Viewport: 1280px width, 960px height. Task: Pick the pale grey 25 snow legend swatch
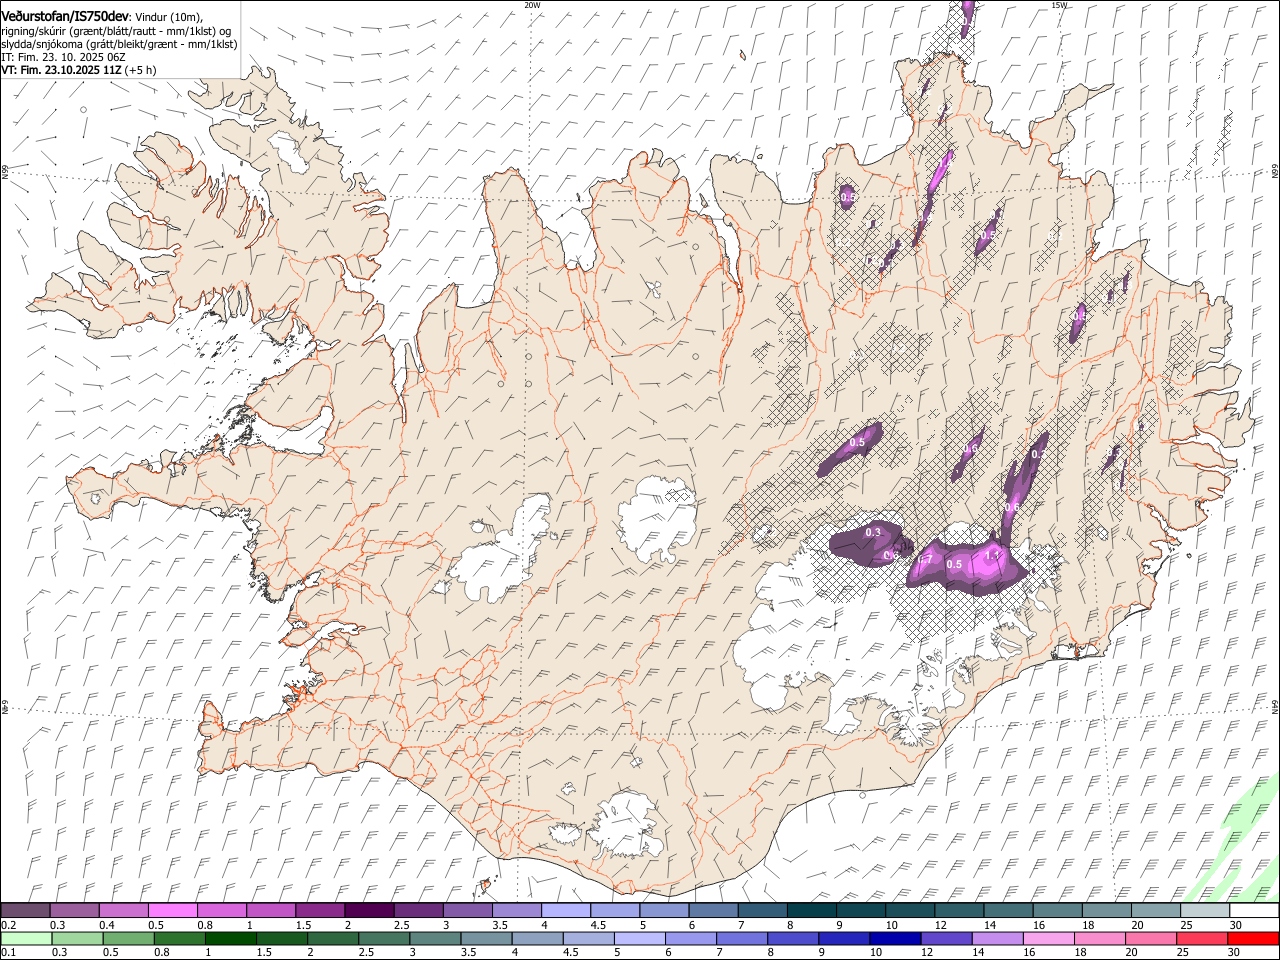[x=1205, y=911]
